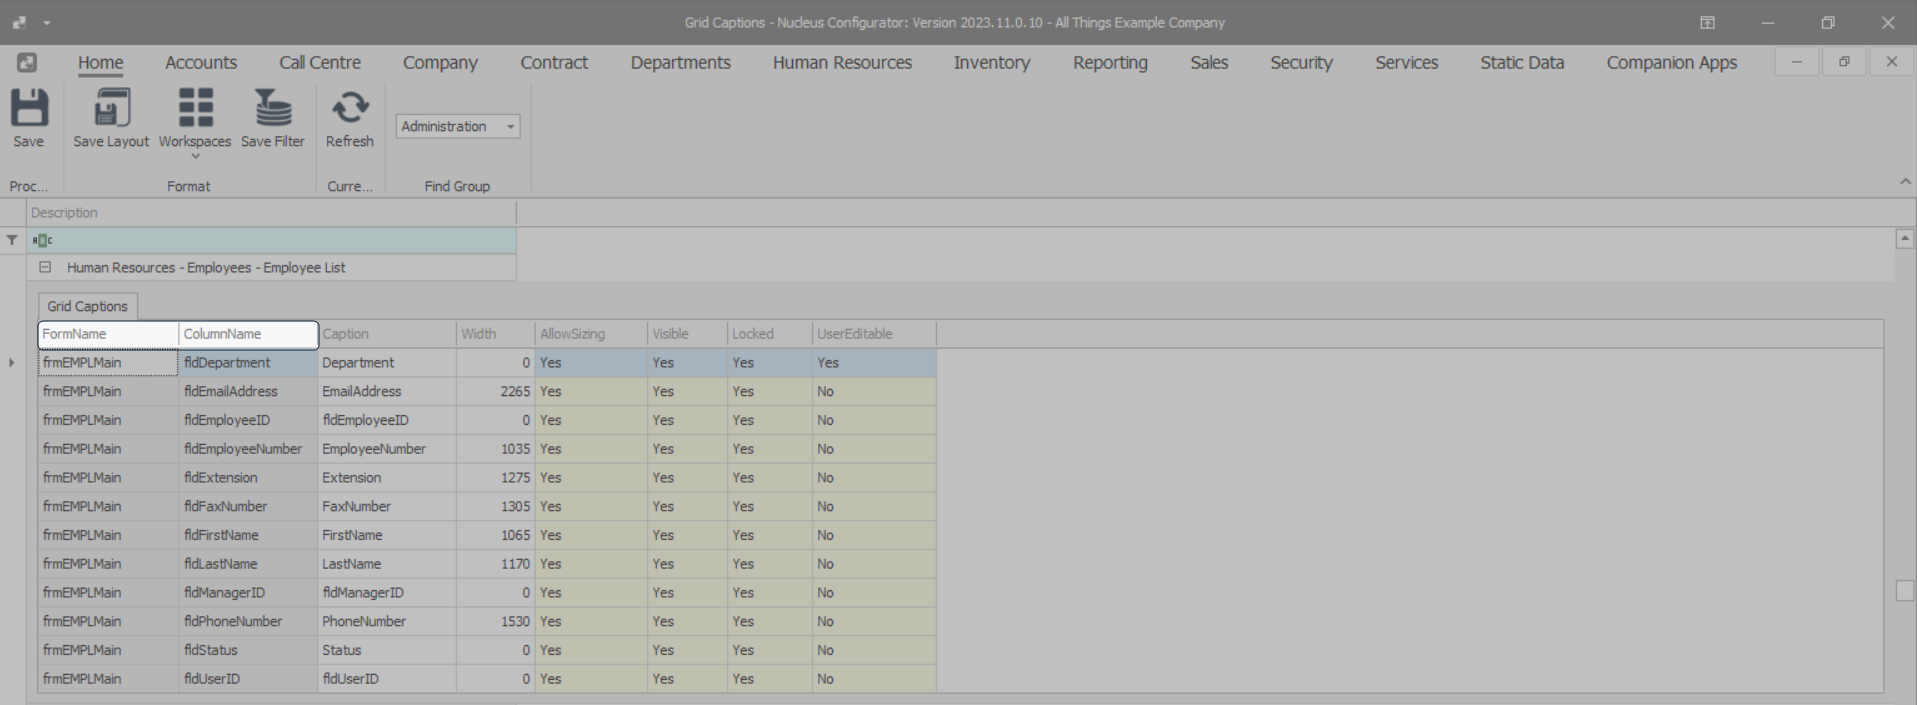Click the ABC filter condition icon

42,240
